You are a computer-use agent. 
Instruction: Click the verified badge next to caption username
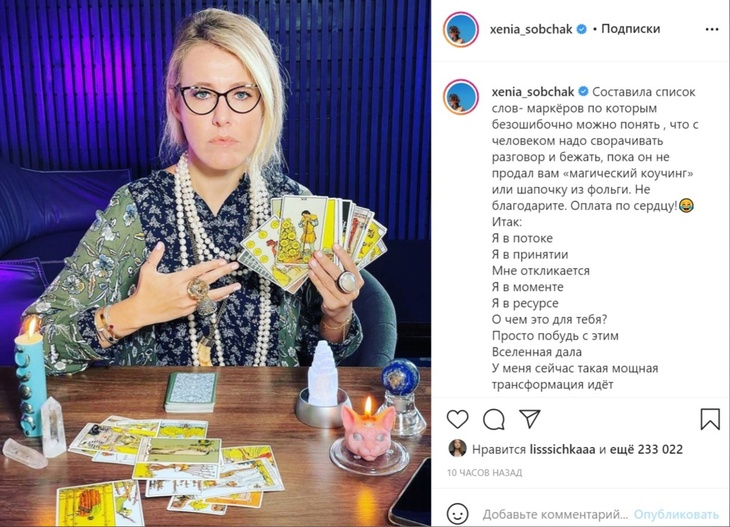pos(583,92)
